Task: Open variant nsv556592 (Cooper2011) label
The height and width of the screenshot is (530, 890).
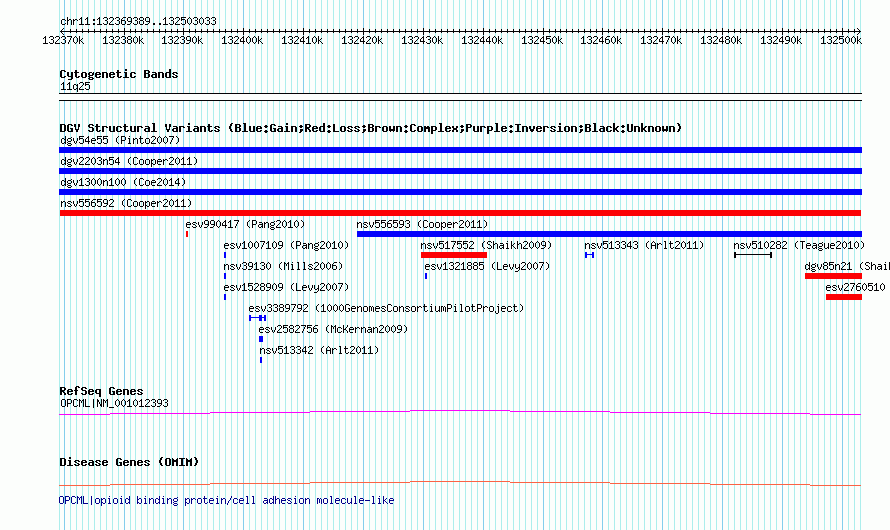Action: tap(126, 203)
